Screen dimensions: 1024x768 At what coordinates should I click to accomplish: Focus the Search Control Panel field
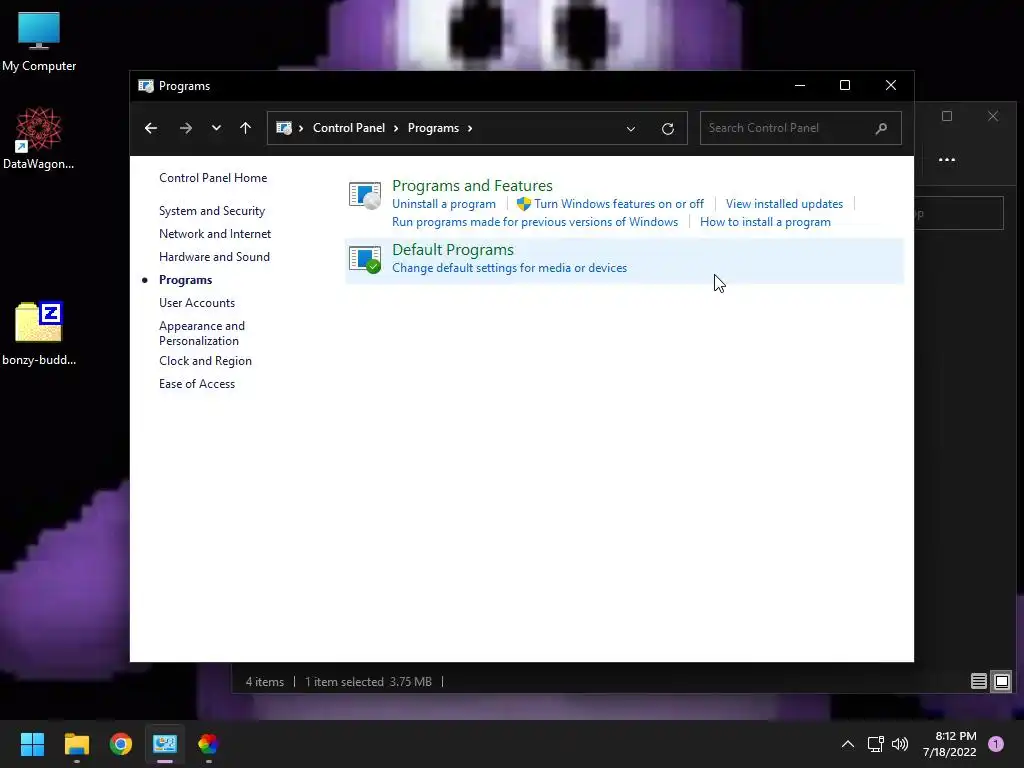coord(801,128)
